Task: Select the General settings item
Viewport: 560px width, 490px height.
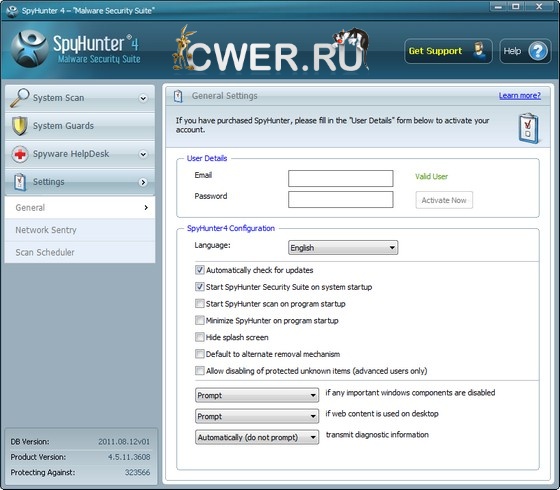Action: (x=80, y=208)
